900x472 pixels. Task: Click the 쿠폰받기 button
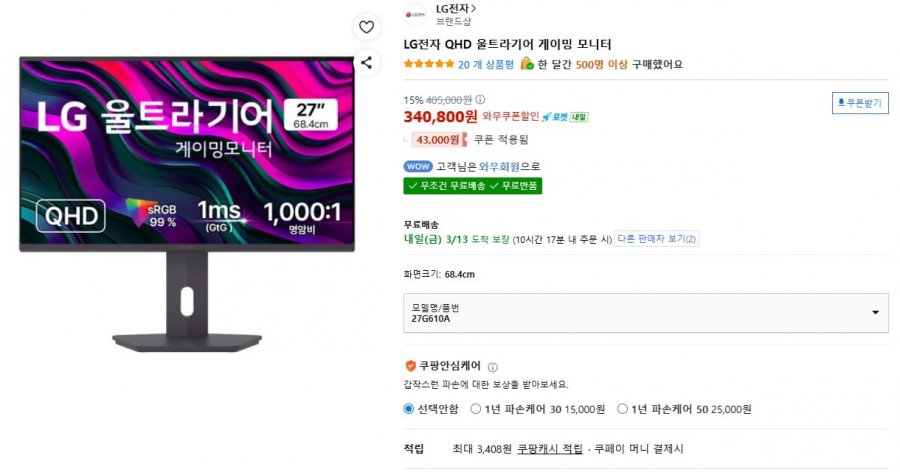tap(860, 103)
